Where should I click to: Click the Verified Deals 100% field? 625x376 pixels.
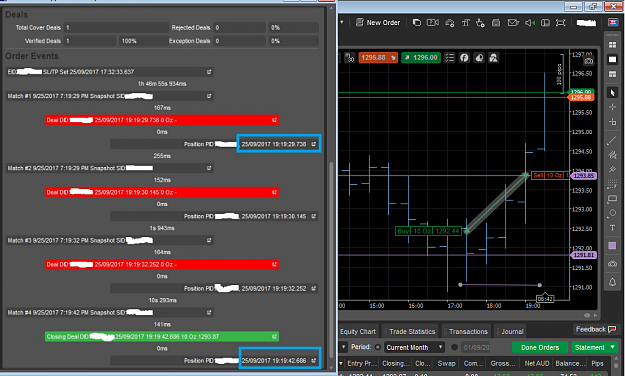coord(143,41)
